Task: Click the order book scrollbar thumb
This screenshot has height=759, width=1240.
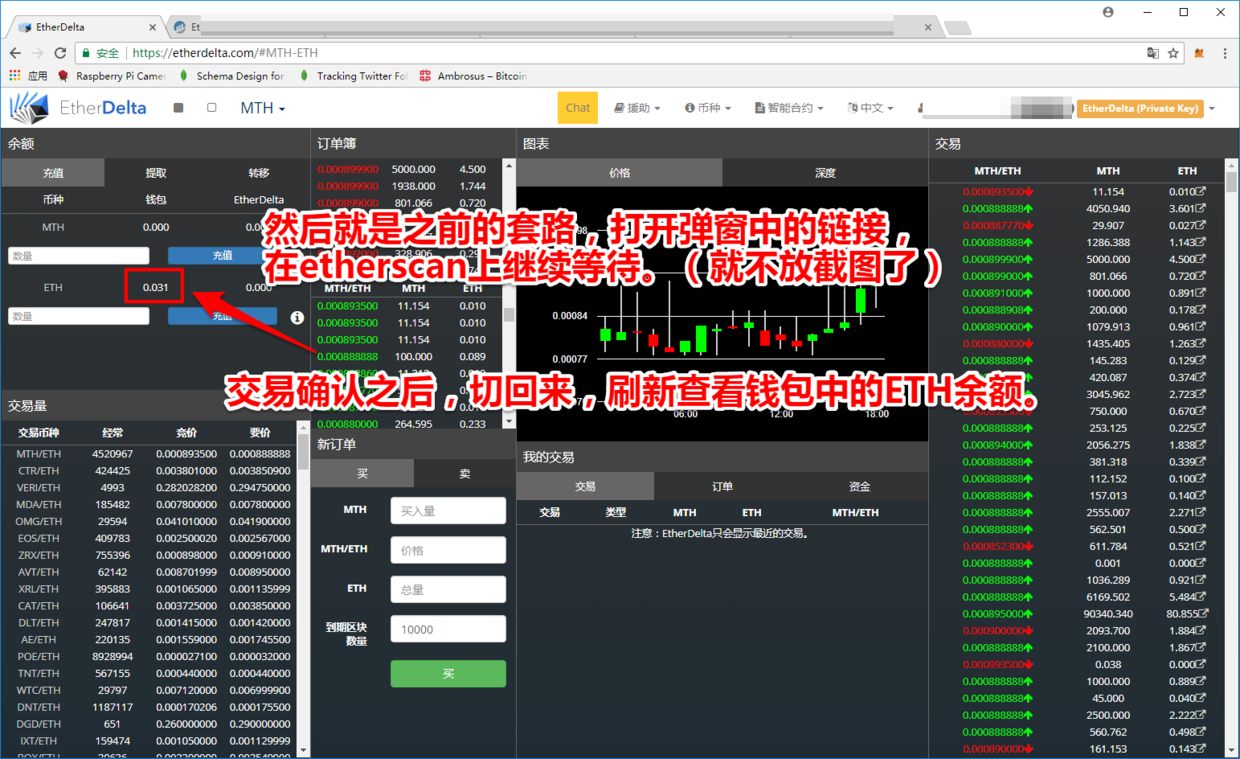Action: click(x=509, y=315)
